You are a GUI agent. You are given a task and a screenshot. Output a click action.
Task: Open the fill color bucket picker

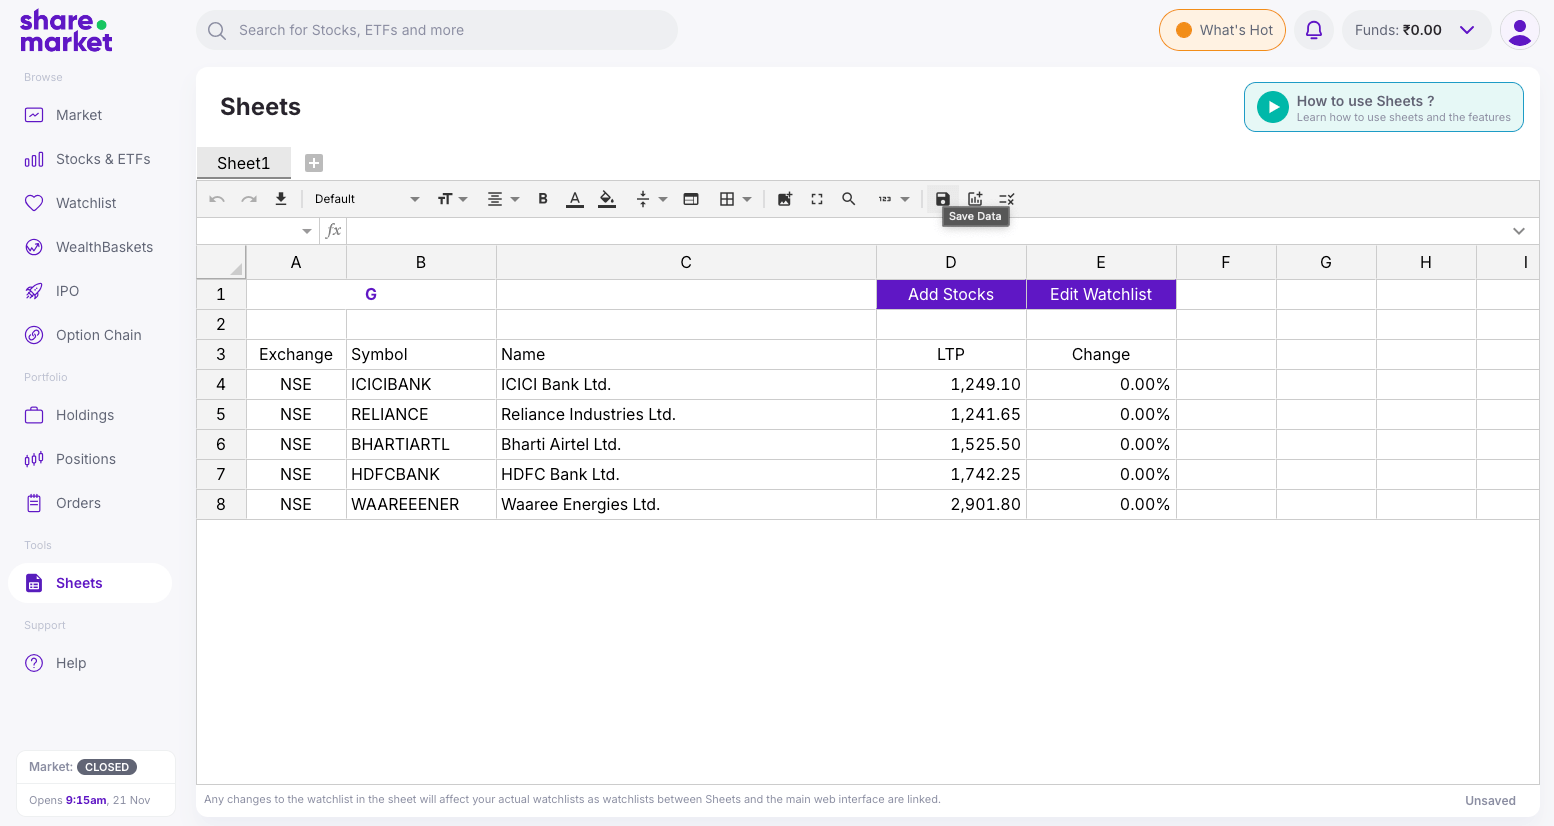pyautogui.click(x=607, y=199)
